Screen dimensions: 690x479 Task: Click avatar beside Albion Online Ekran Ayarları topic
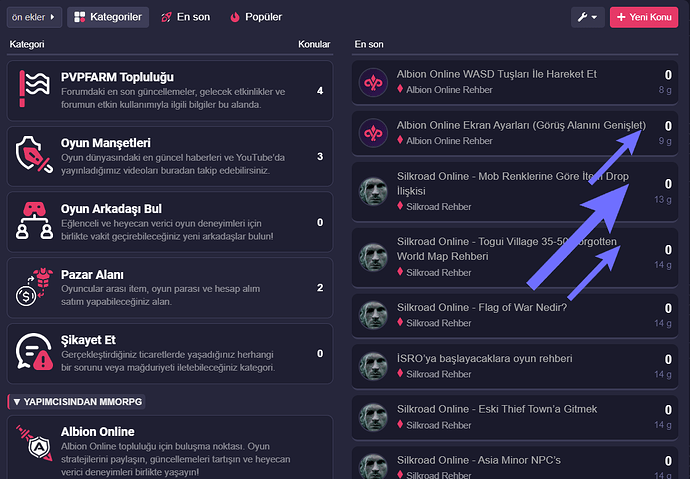pos(373,133)
